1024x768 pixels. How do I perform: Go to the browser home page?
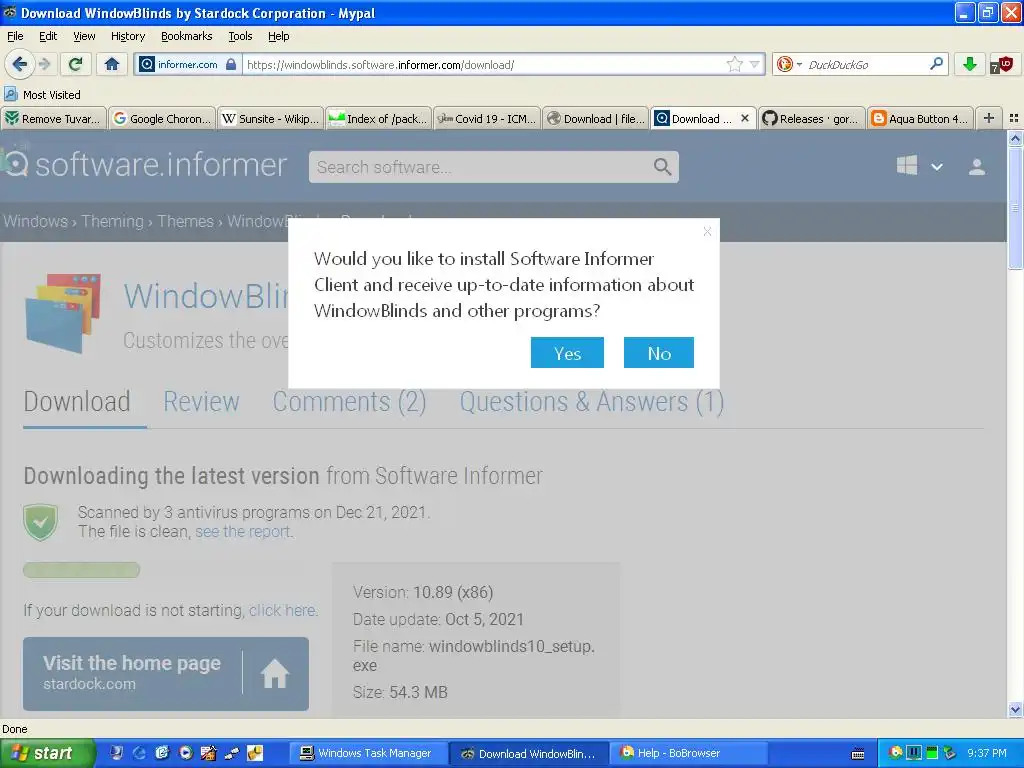pyautogui.click(x=112, y=64)
